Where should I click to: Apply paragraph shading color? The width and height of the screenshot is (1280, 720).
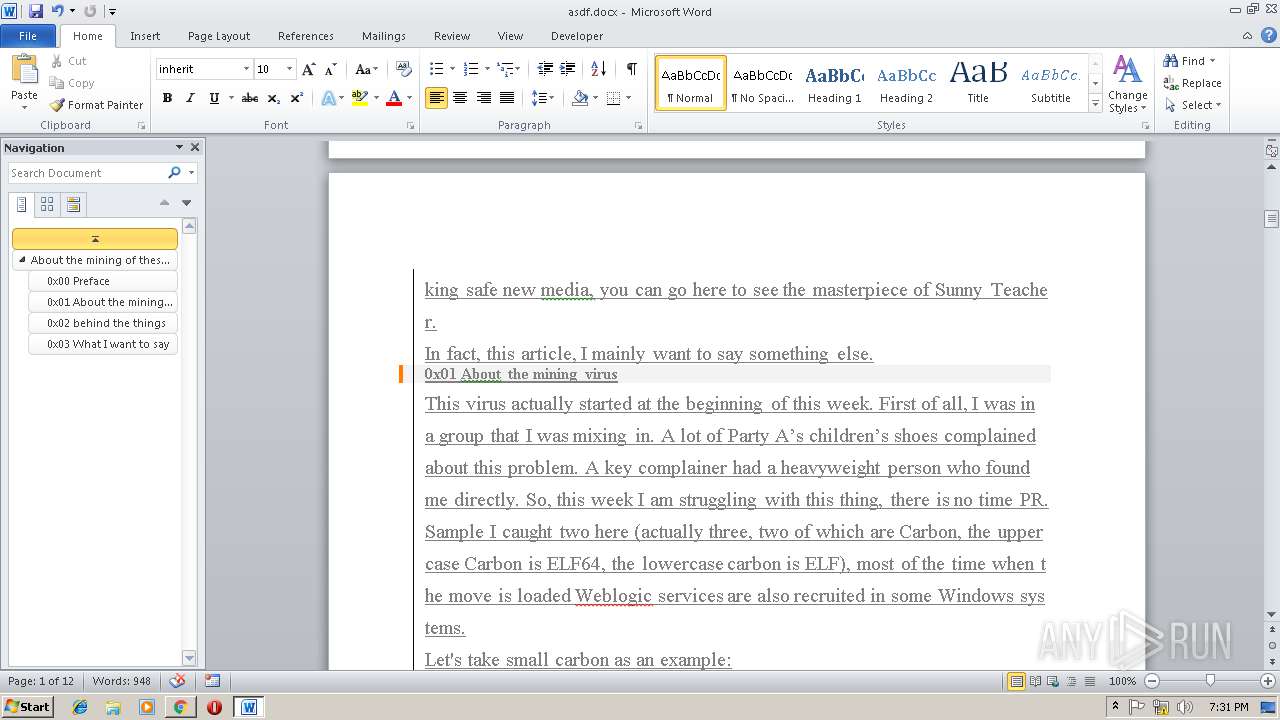point(579,98)
